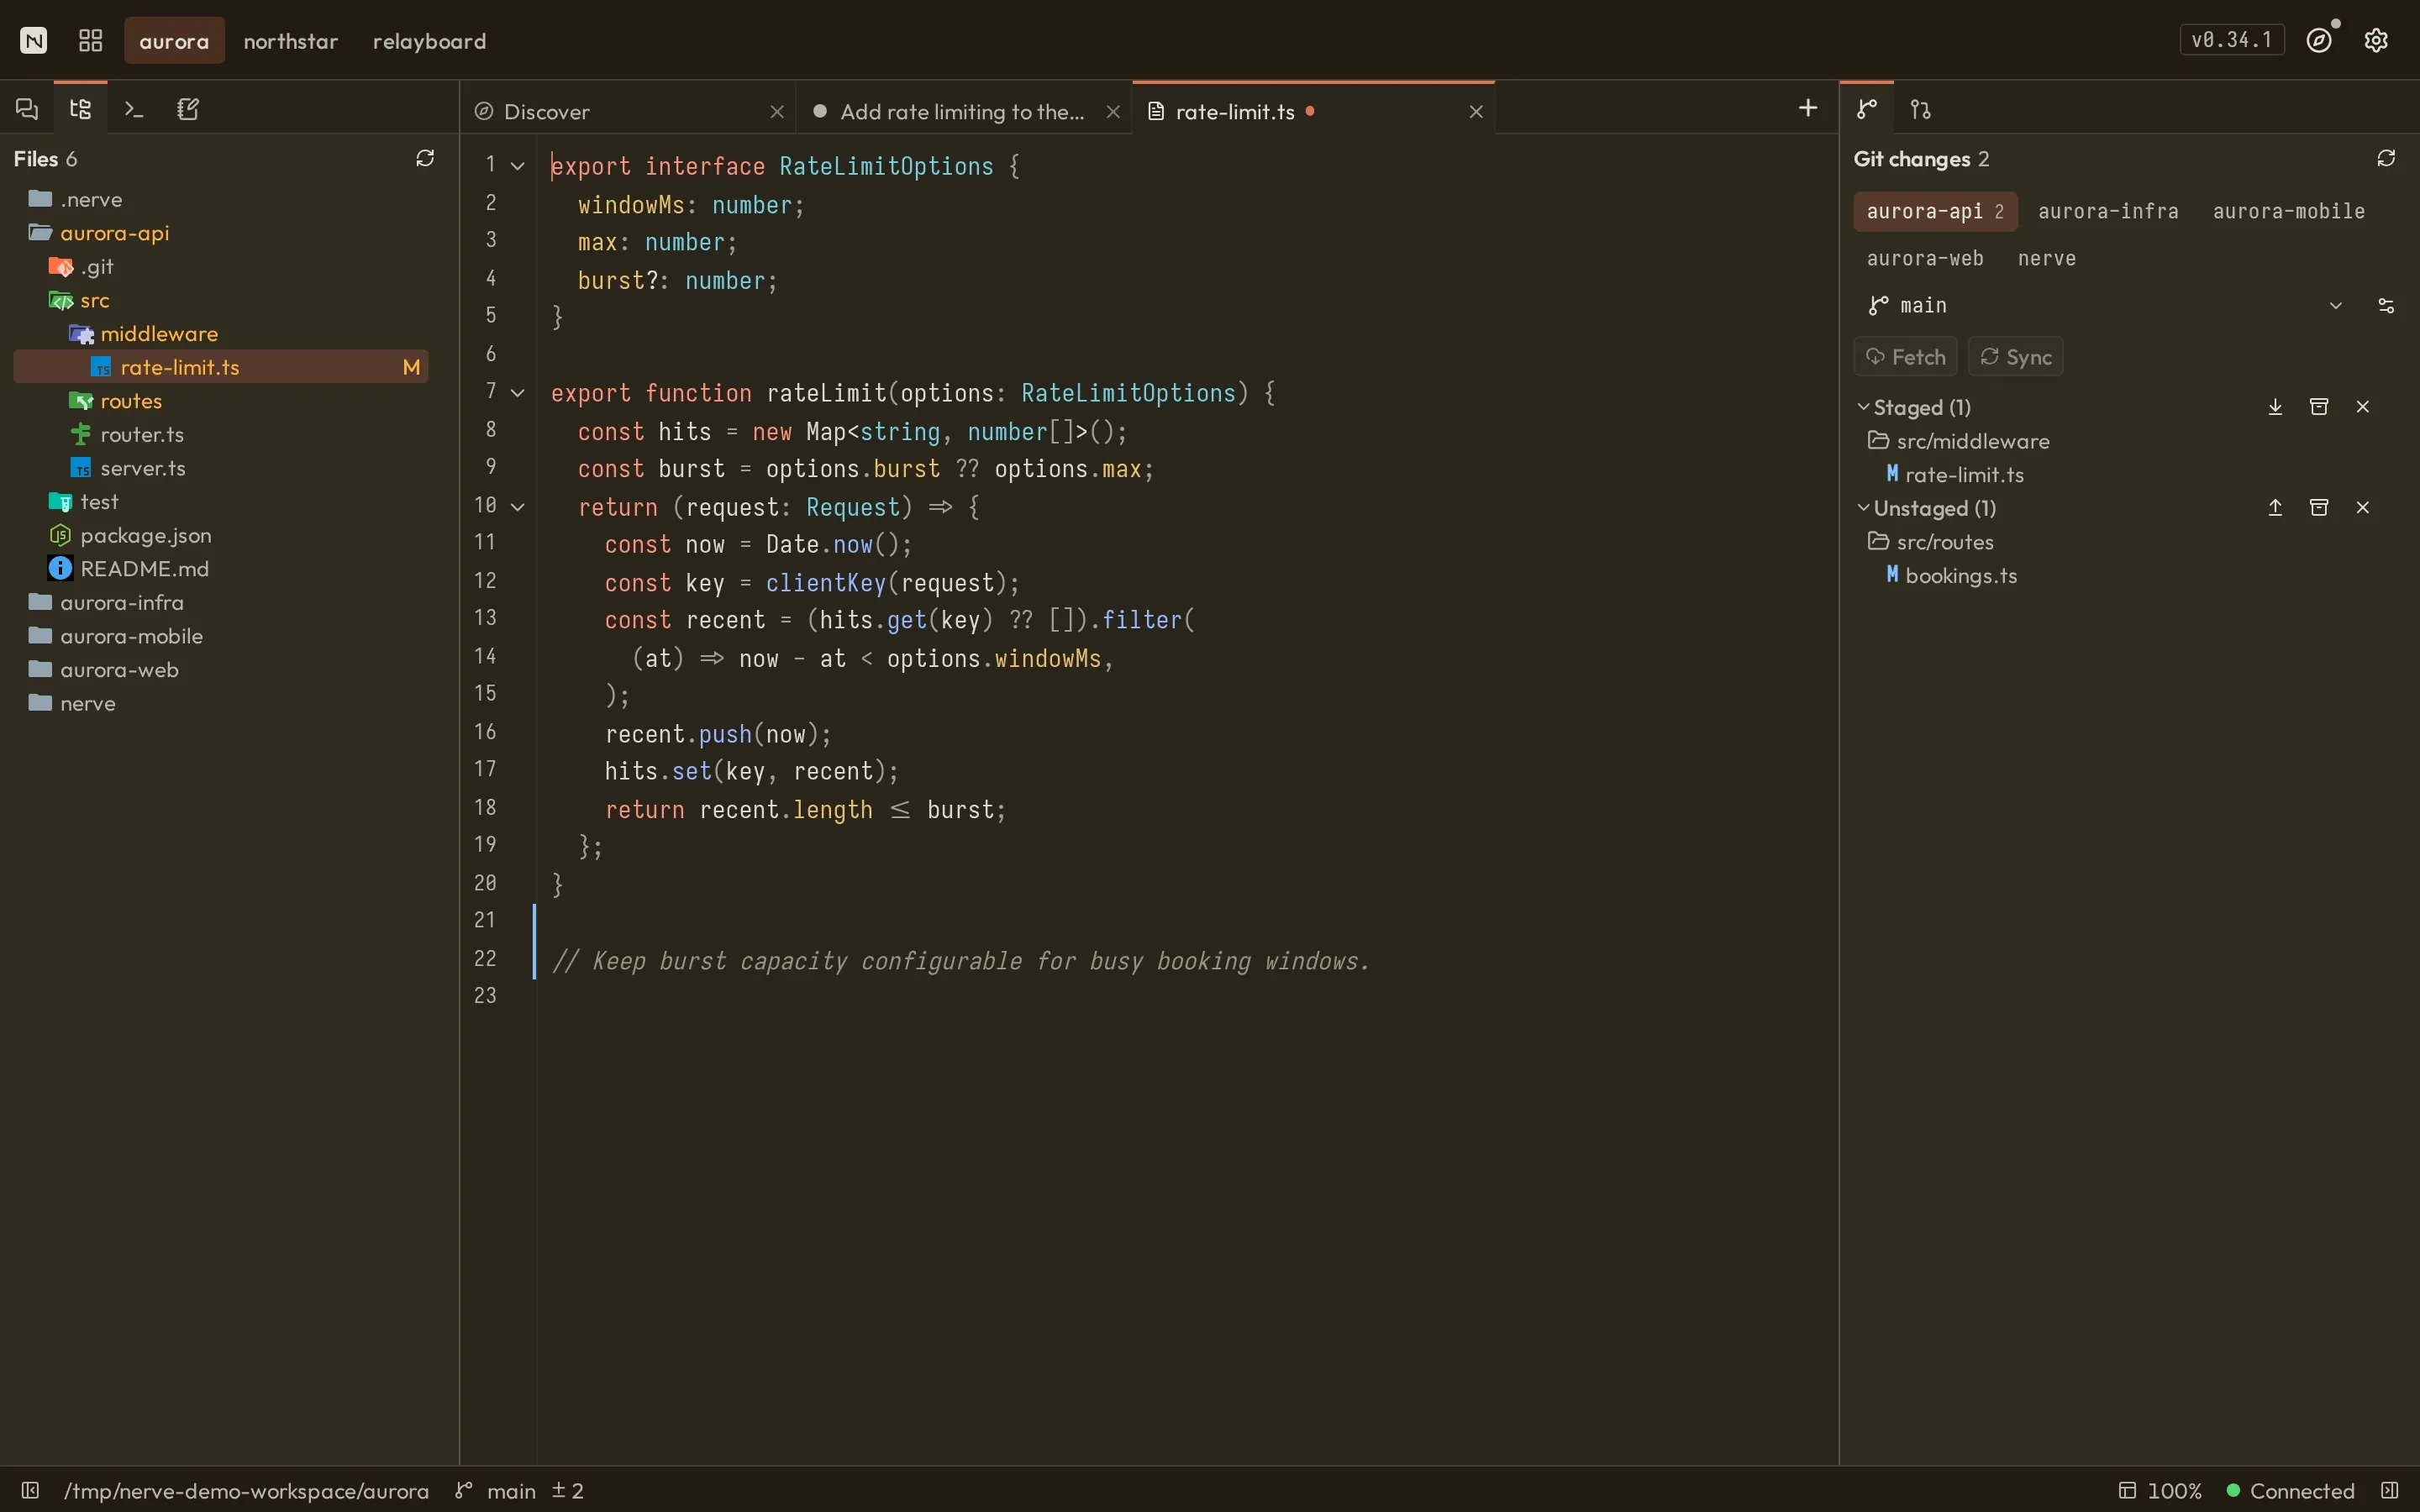
Task: Close the rate-limit.ts tab
Action: point(1475,111)
